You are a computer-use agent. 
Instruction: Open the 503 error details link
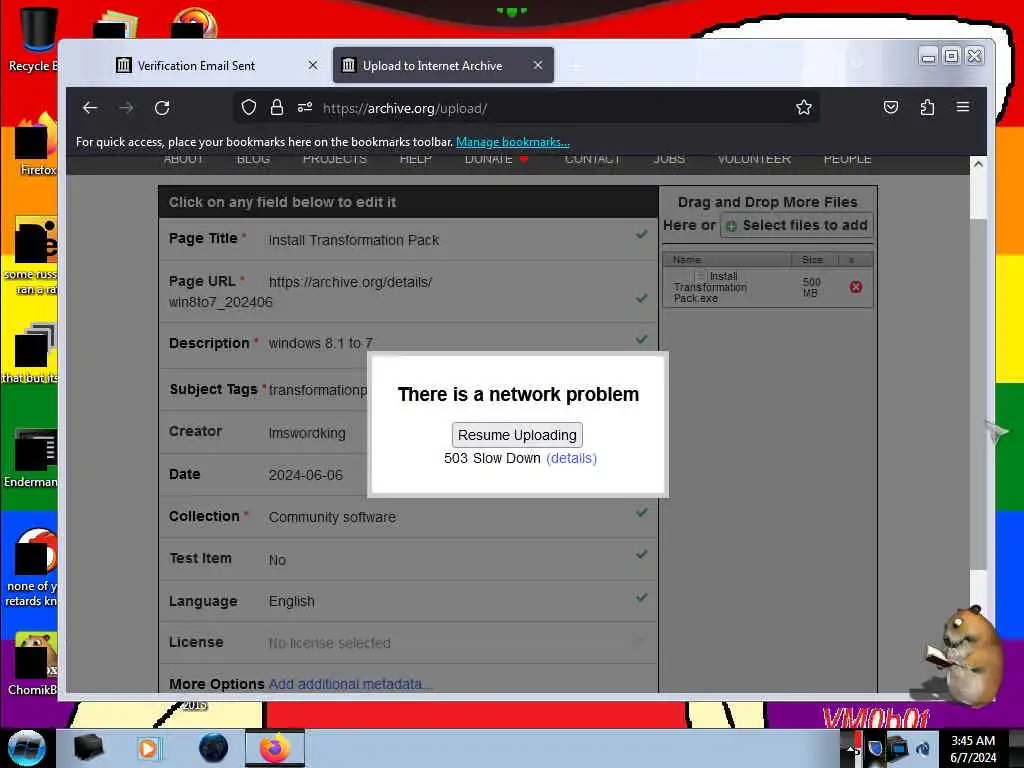pyautogui.click(x=571, y=458)
